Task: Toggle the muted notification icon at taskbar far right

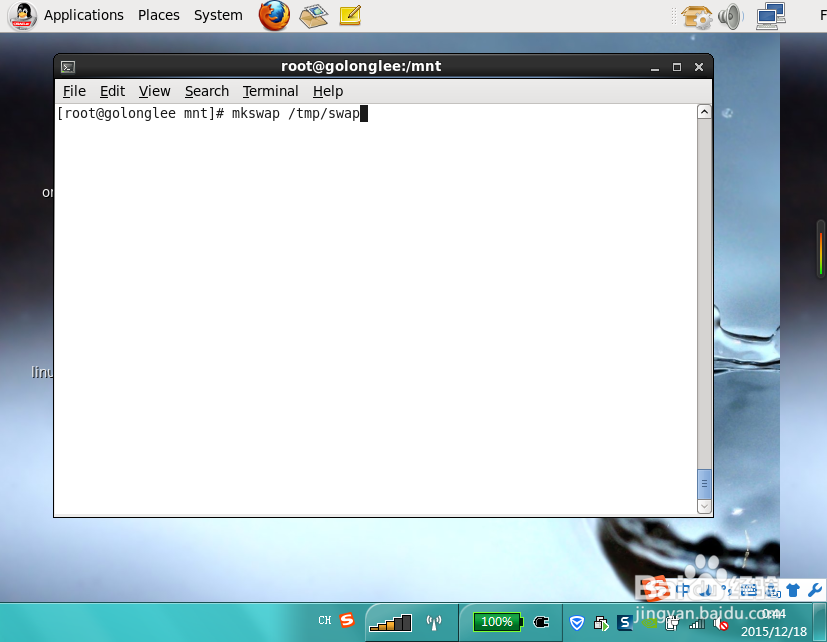Action: pos(721,624)
